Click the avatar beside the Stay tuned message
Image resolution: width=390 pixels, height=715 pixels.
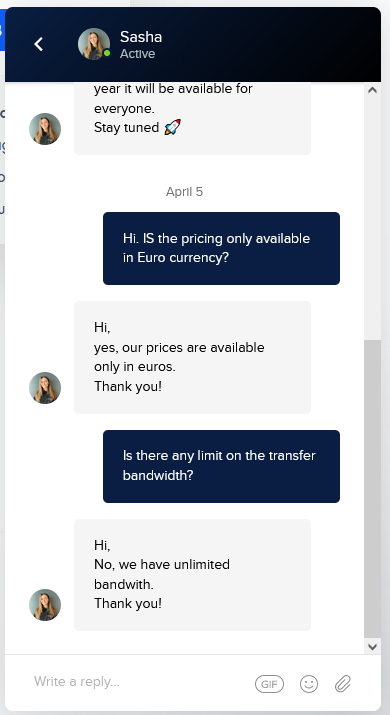pos(45,129)
